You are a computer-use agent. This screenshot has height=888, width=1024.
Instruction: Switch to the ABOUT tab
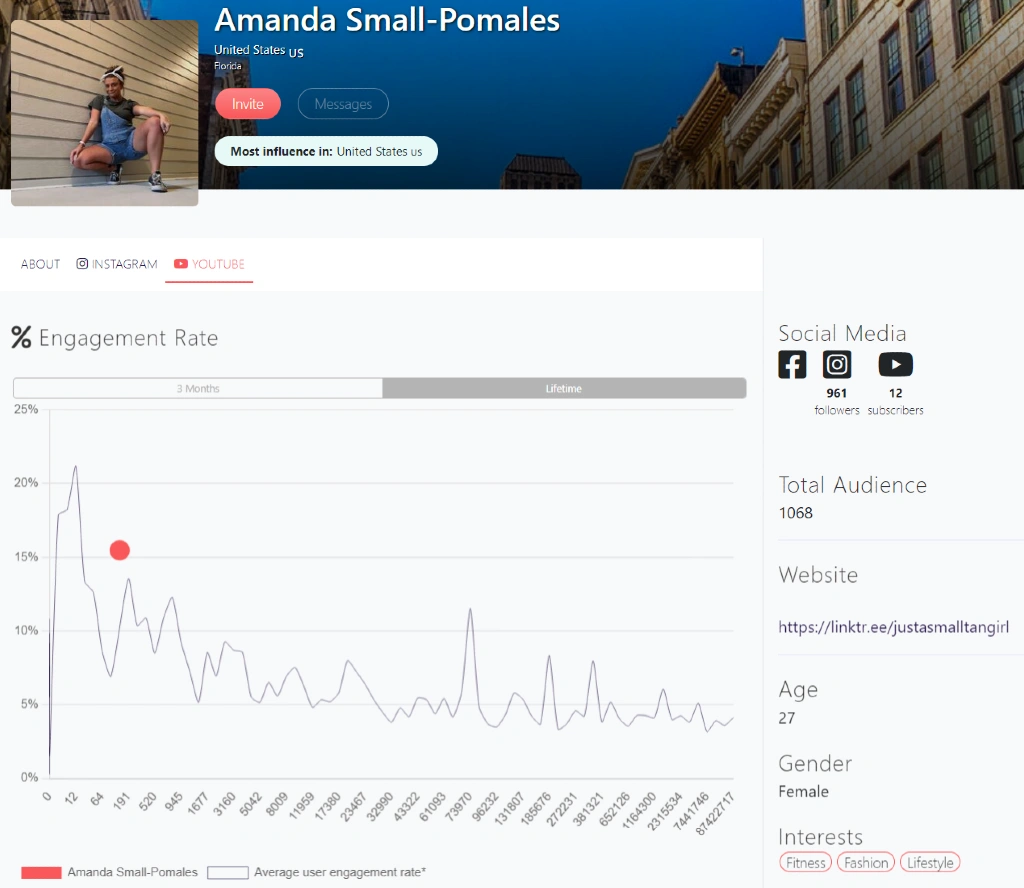[x=39, y=263]
